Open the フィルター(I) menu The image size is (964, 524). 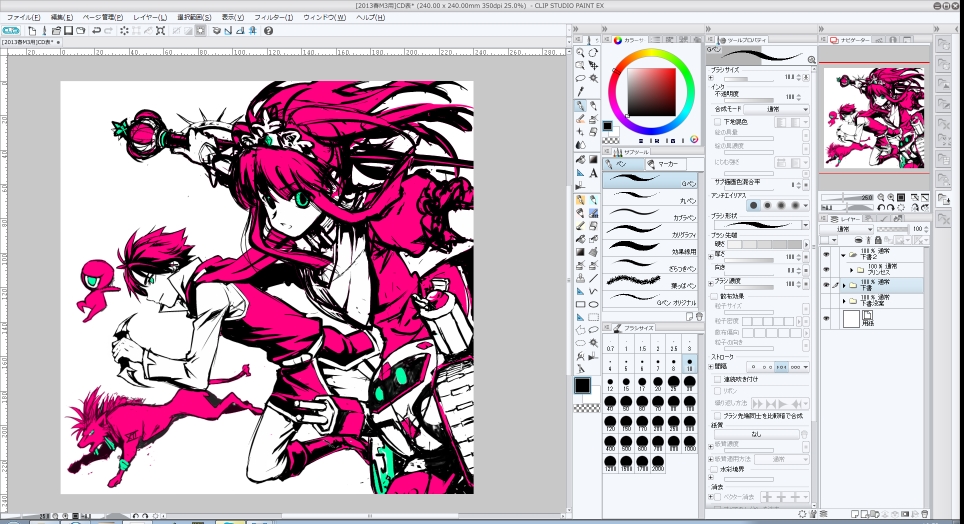(x=274, y=17)
